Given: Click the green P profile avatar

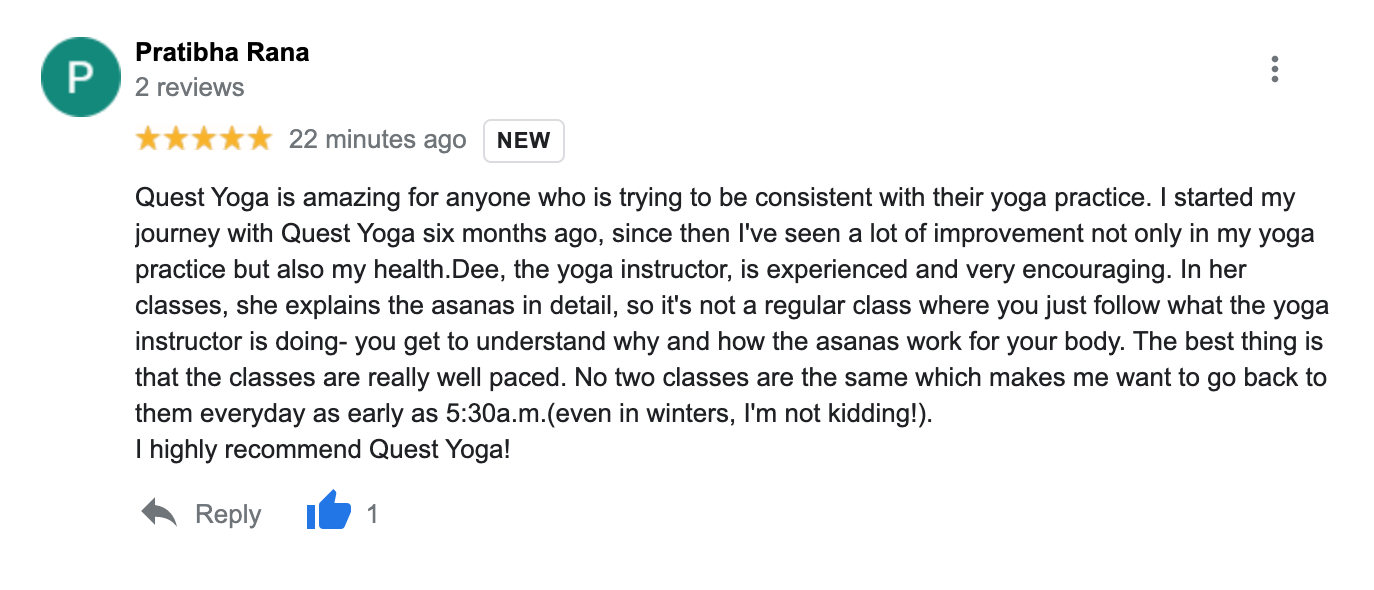Looking at the screenshot, I should click(80, 77).
